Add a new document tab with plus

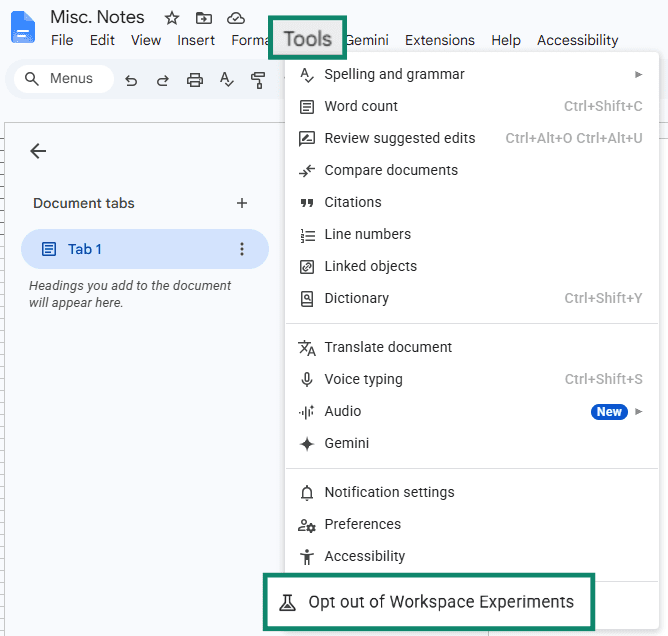click(x=242, y=203)
